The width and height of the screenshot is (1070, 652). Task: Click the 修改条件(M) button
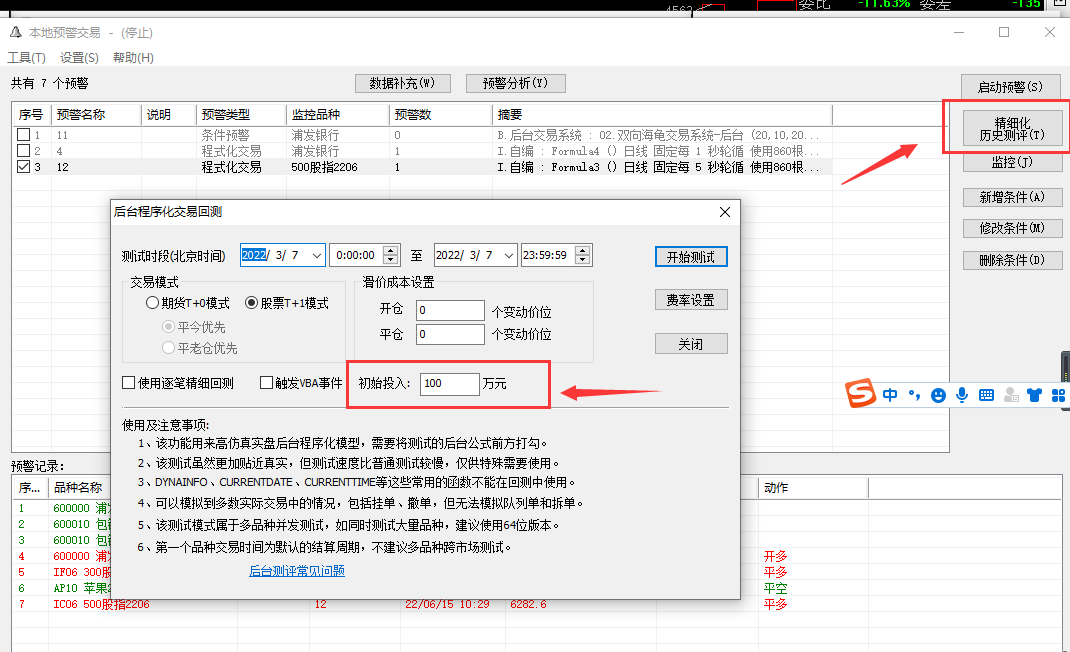pos(1012,228)
